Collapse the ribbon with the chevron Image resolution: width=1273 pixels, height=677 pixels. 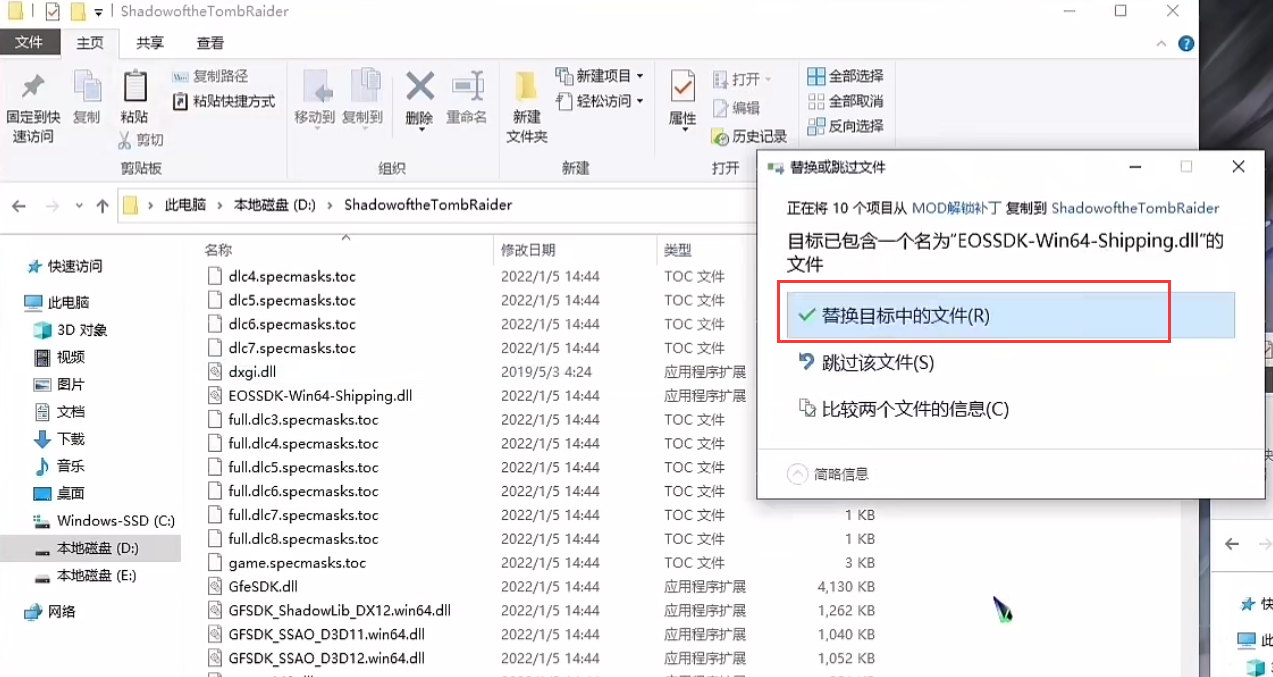(x=1162, y=44)
